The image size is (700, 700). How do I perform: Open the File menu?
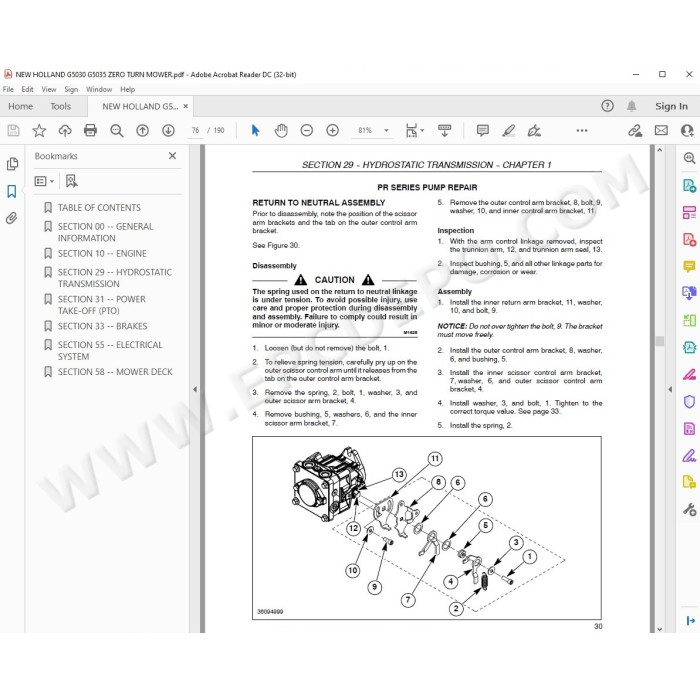pyautogui.click(x=8, y=89)
